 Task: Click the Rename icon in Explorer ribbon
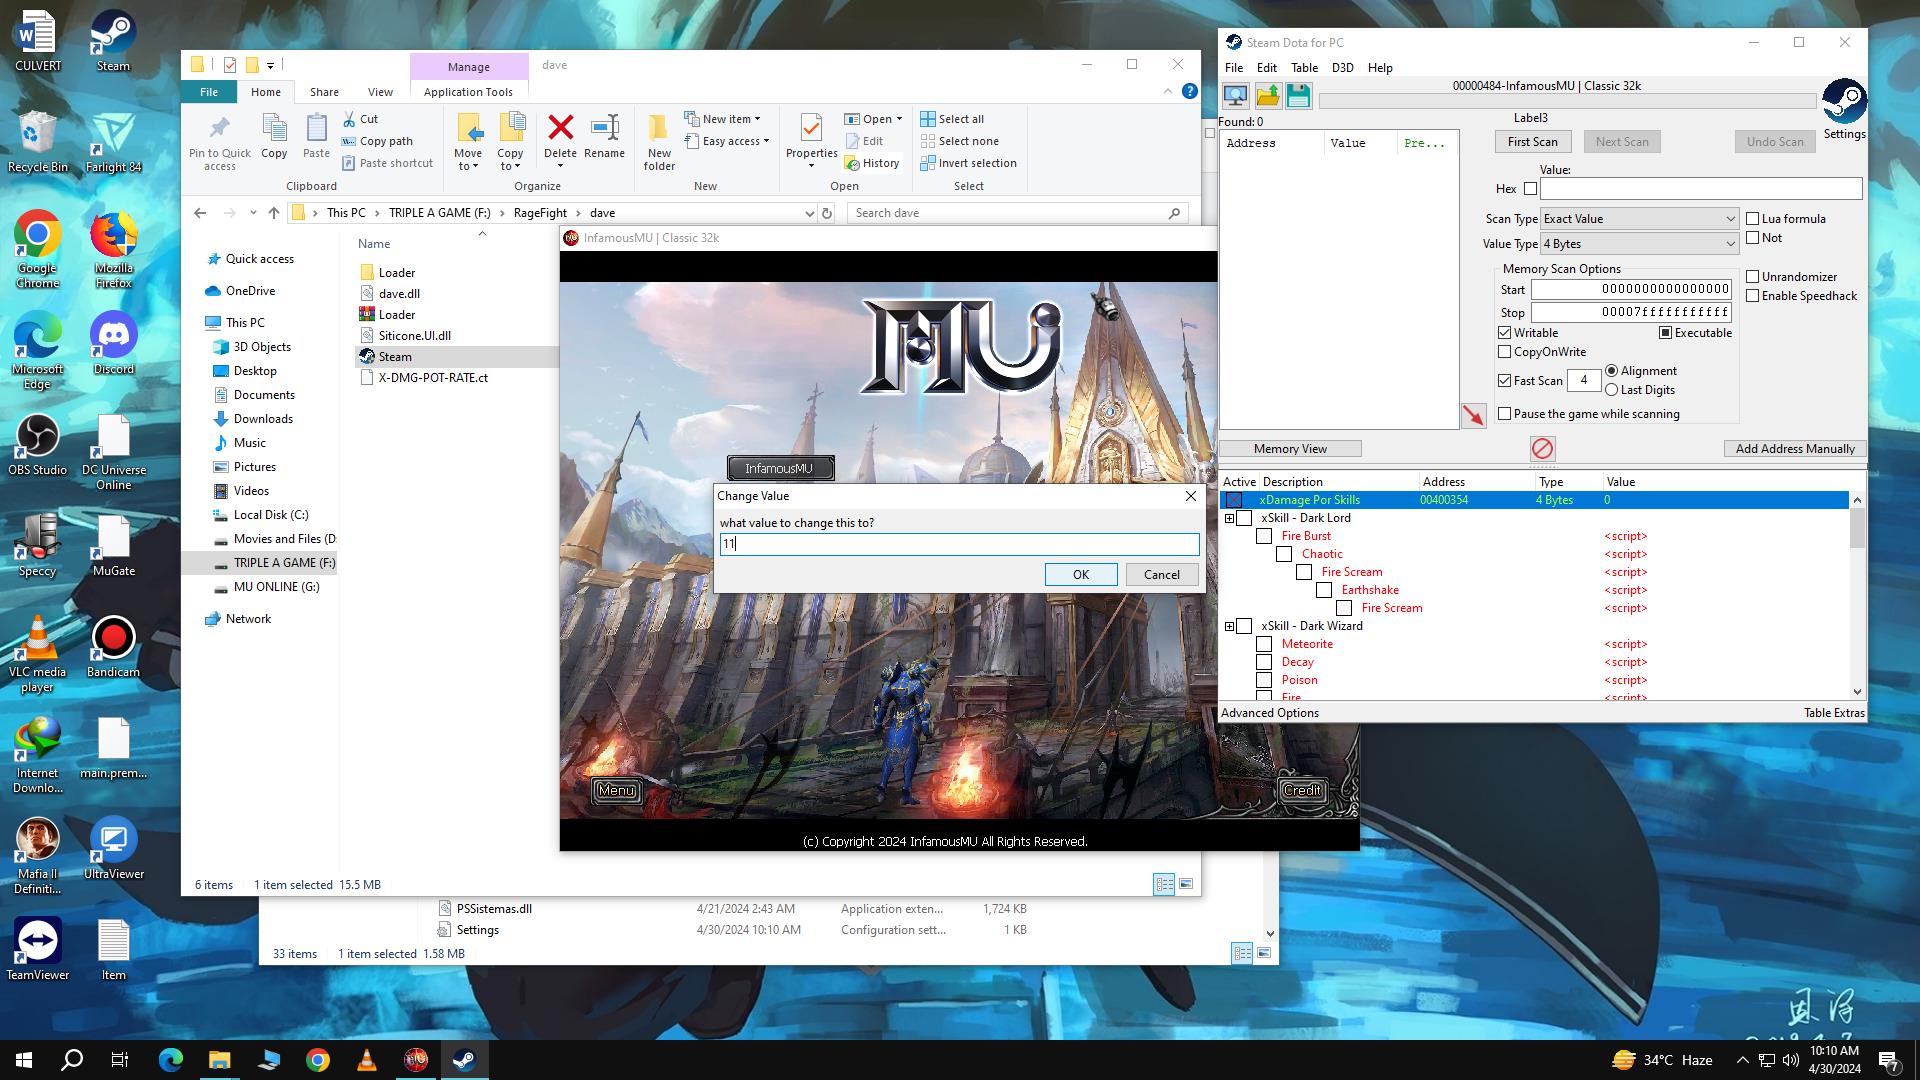coord(604,127)
